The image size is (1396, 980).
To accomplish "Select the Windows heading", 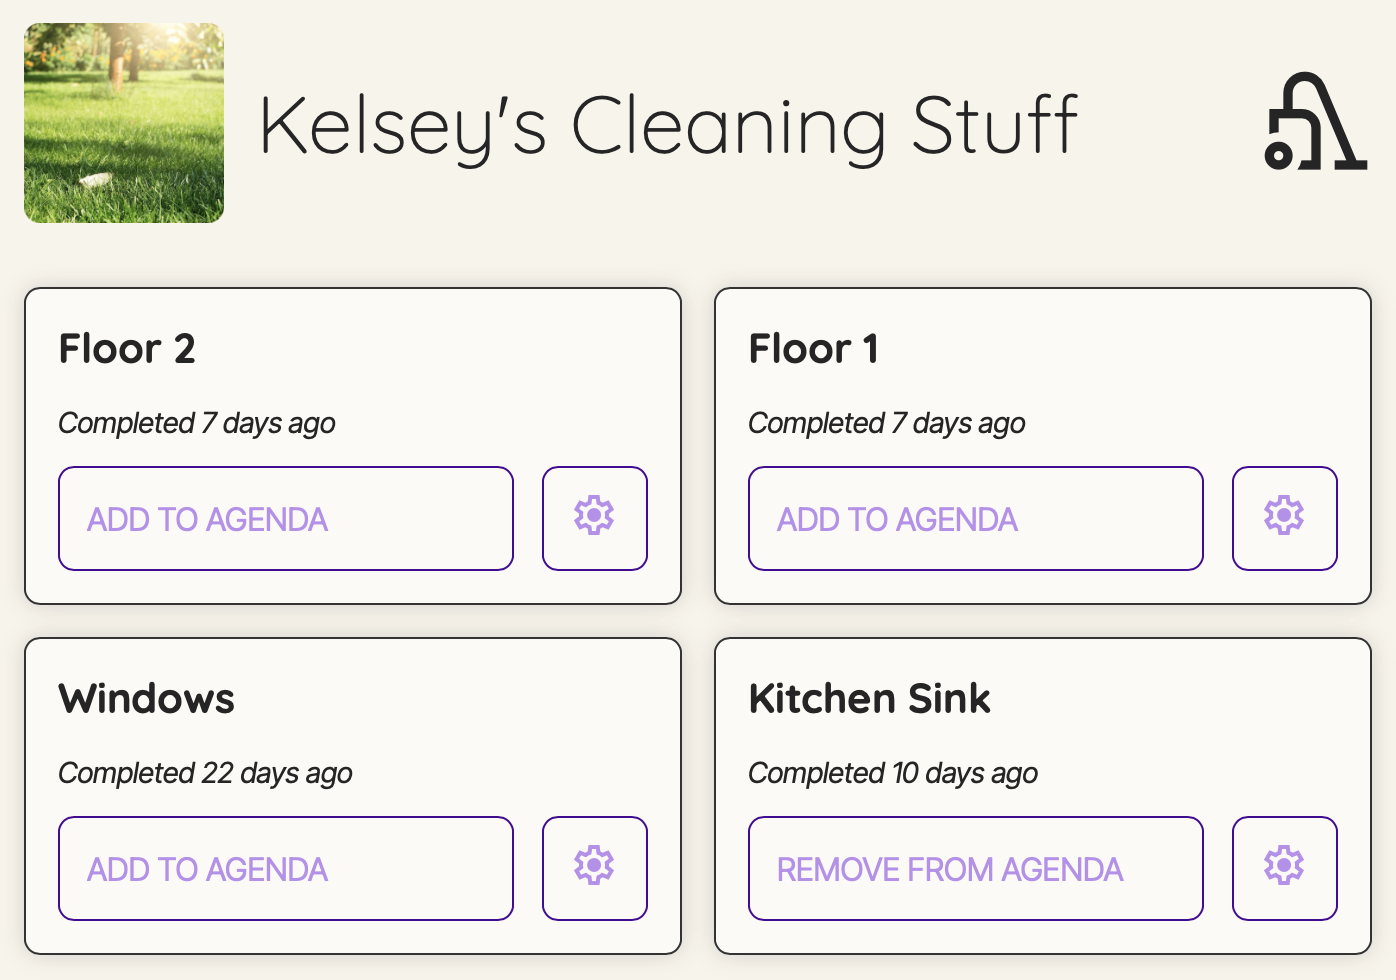I will (147, 699).
